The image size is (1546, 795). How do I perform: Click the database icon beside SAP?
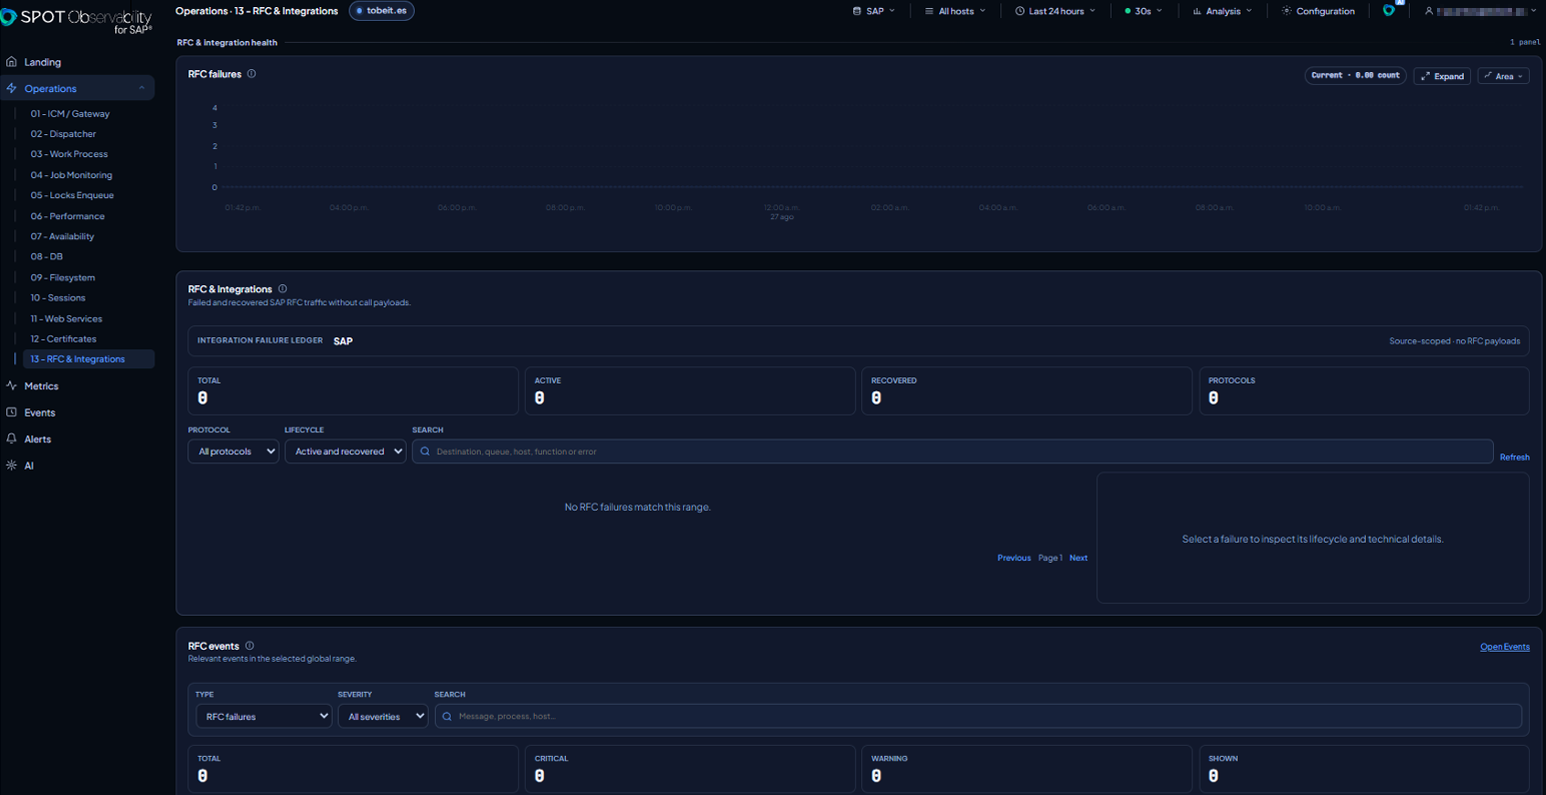[857, 11]
